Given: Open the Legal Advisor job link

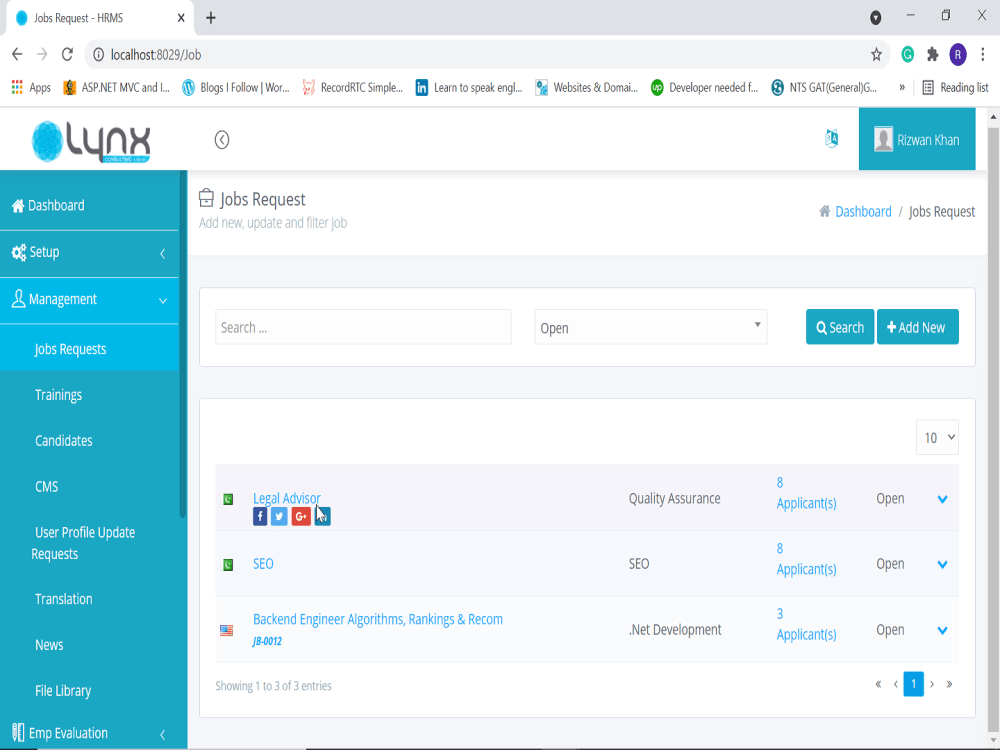Looking at the screenshot, I should (x=286, y=498).
